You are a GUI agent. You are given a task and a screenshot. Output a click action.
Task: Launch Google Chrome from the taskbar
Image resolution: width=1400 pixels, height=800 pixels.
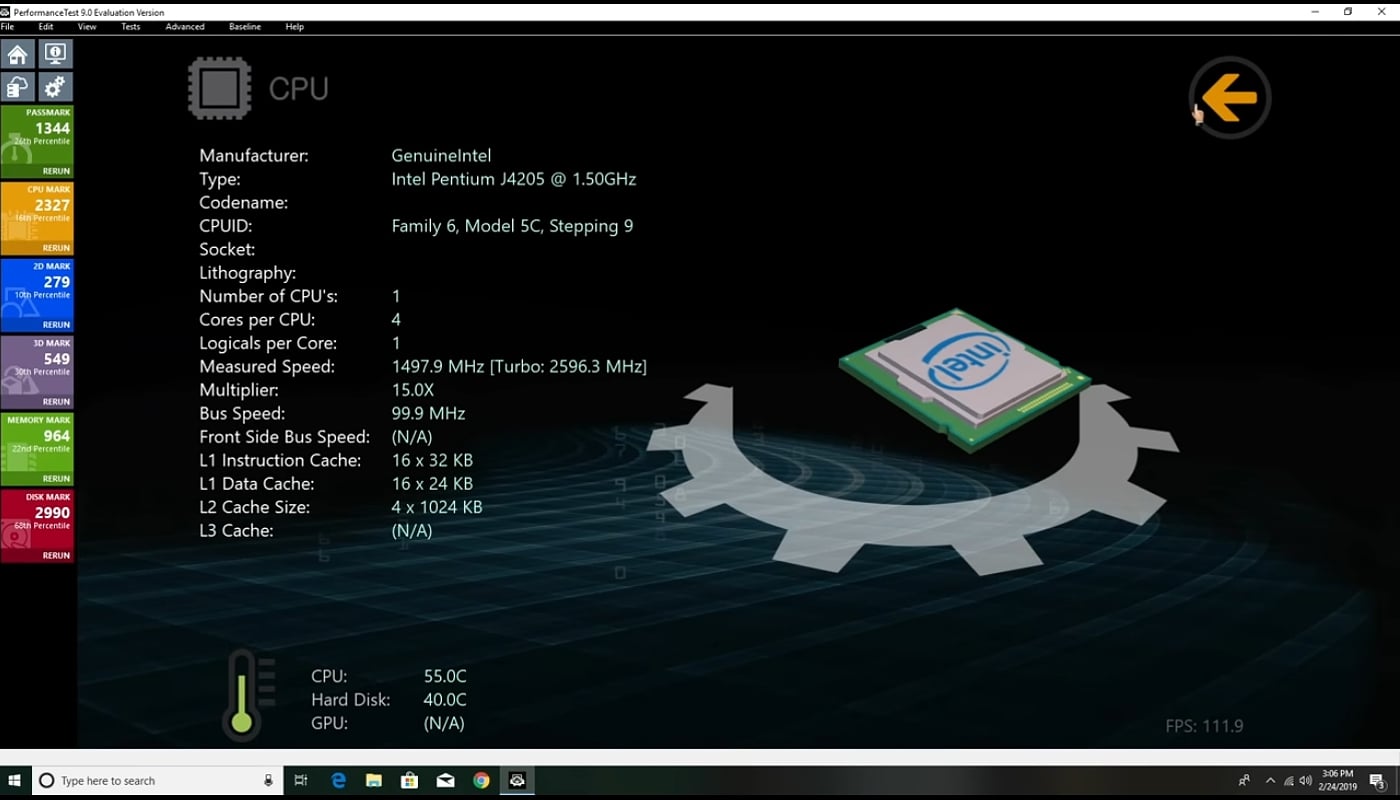coord(481,780)
